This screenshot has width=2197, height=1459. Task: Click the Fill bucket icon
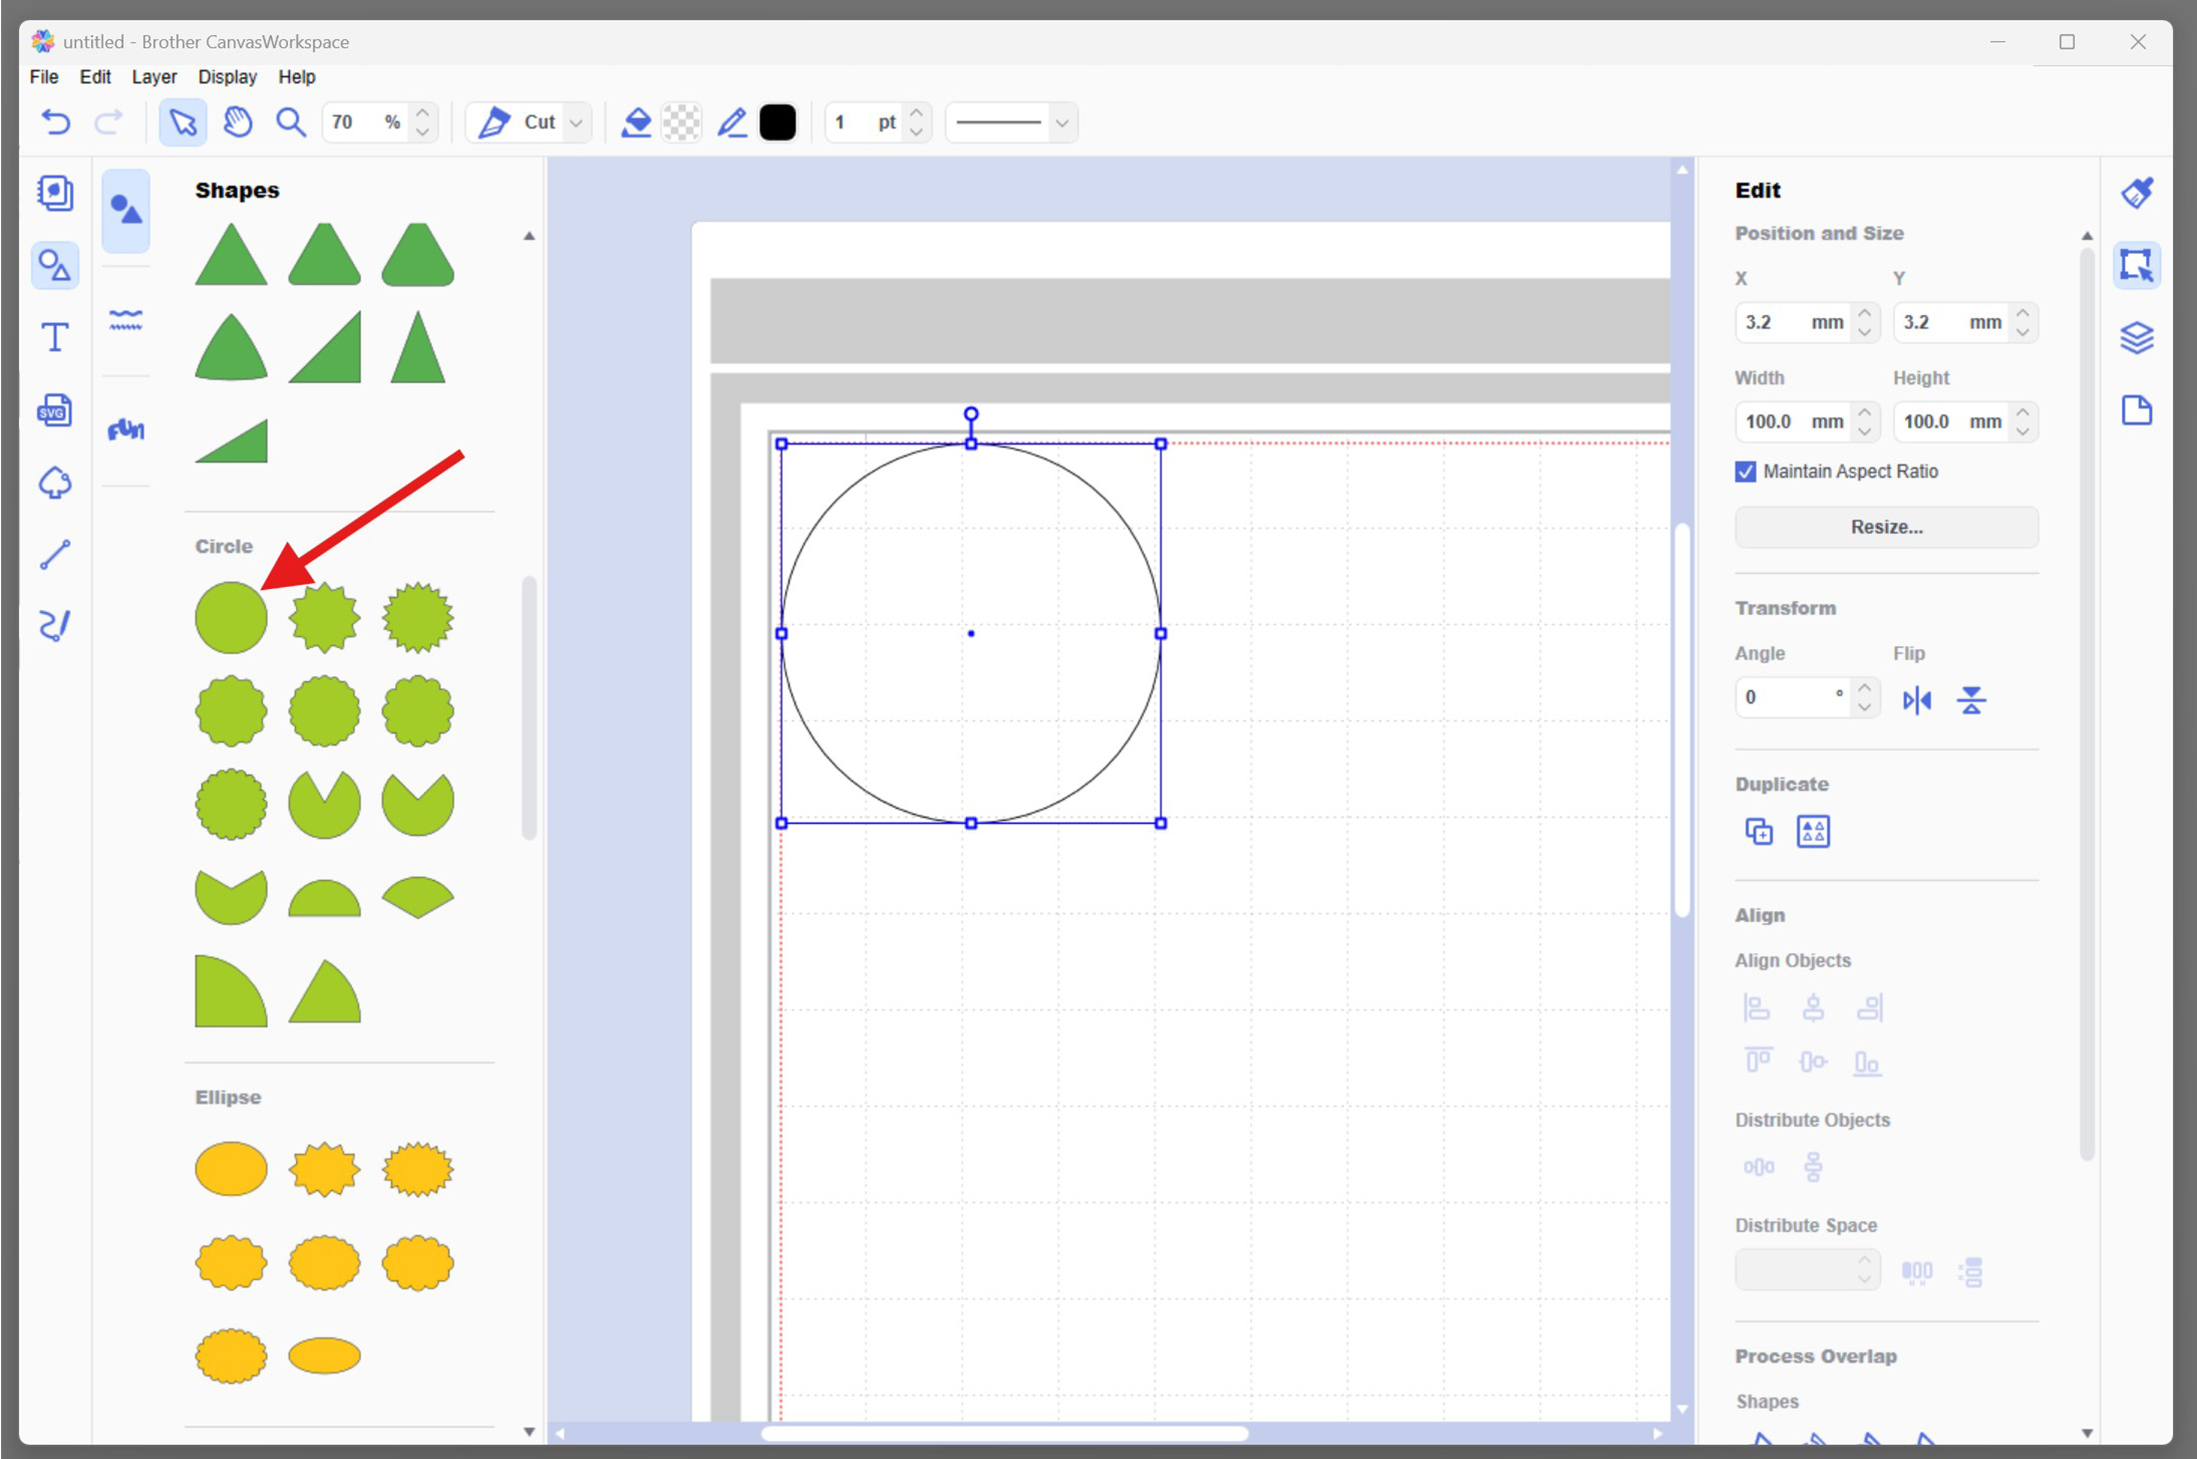tap(636, 122)
